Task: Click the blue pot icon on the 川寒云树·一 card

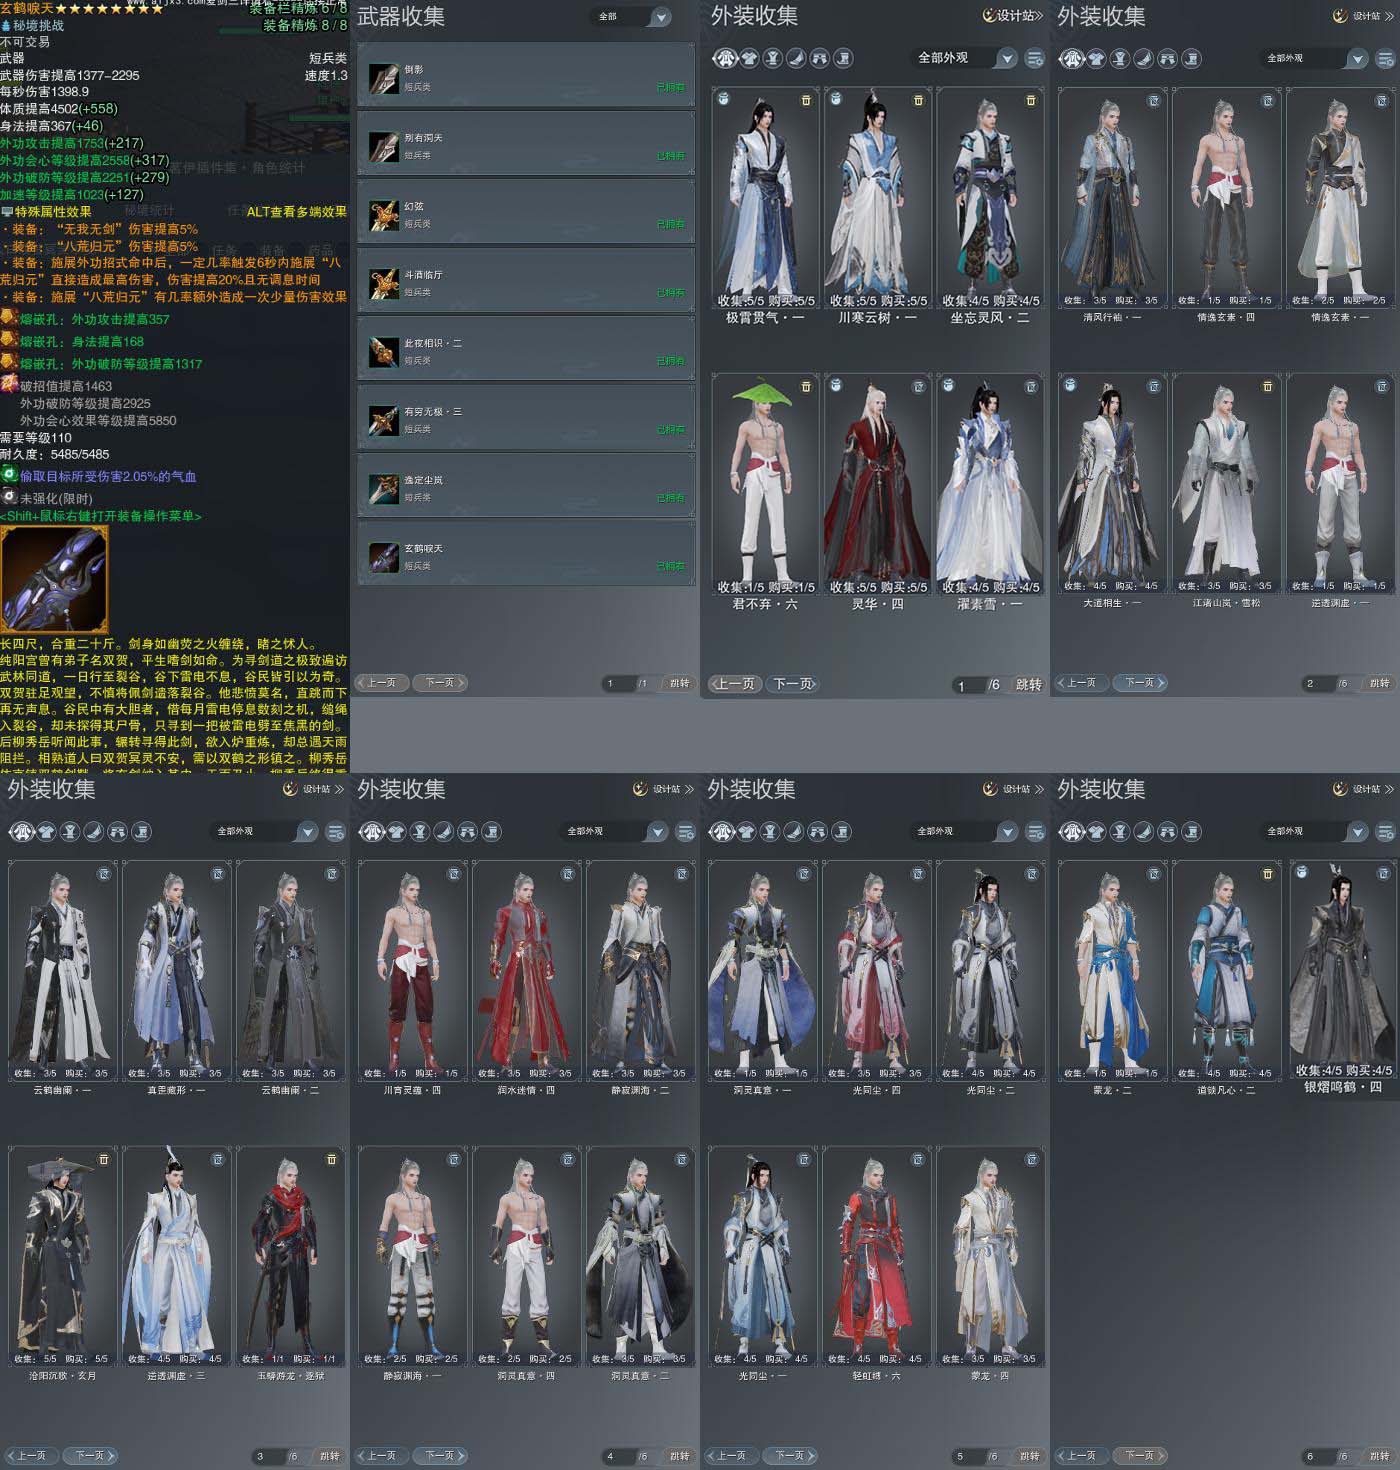Action: click(x=836, y=100)
